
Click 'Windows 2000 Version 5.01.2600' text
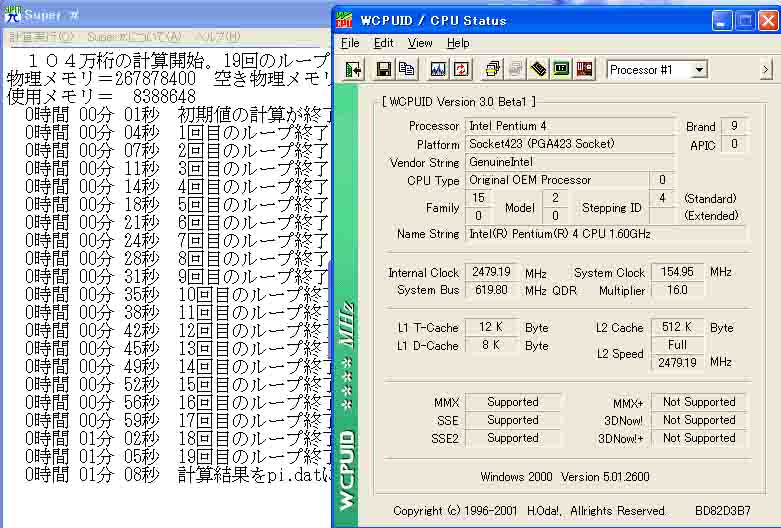click(x=565, y=477)
